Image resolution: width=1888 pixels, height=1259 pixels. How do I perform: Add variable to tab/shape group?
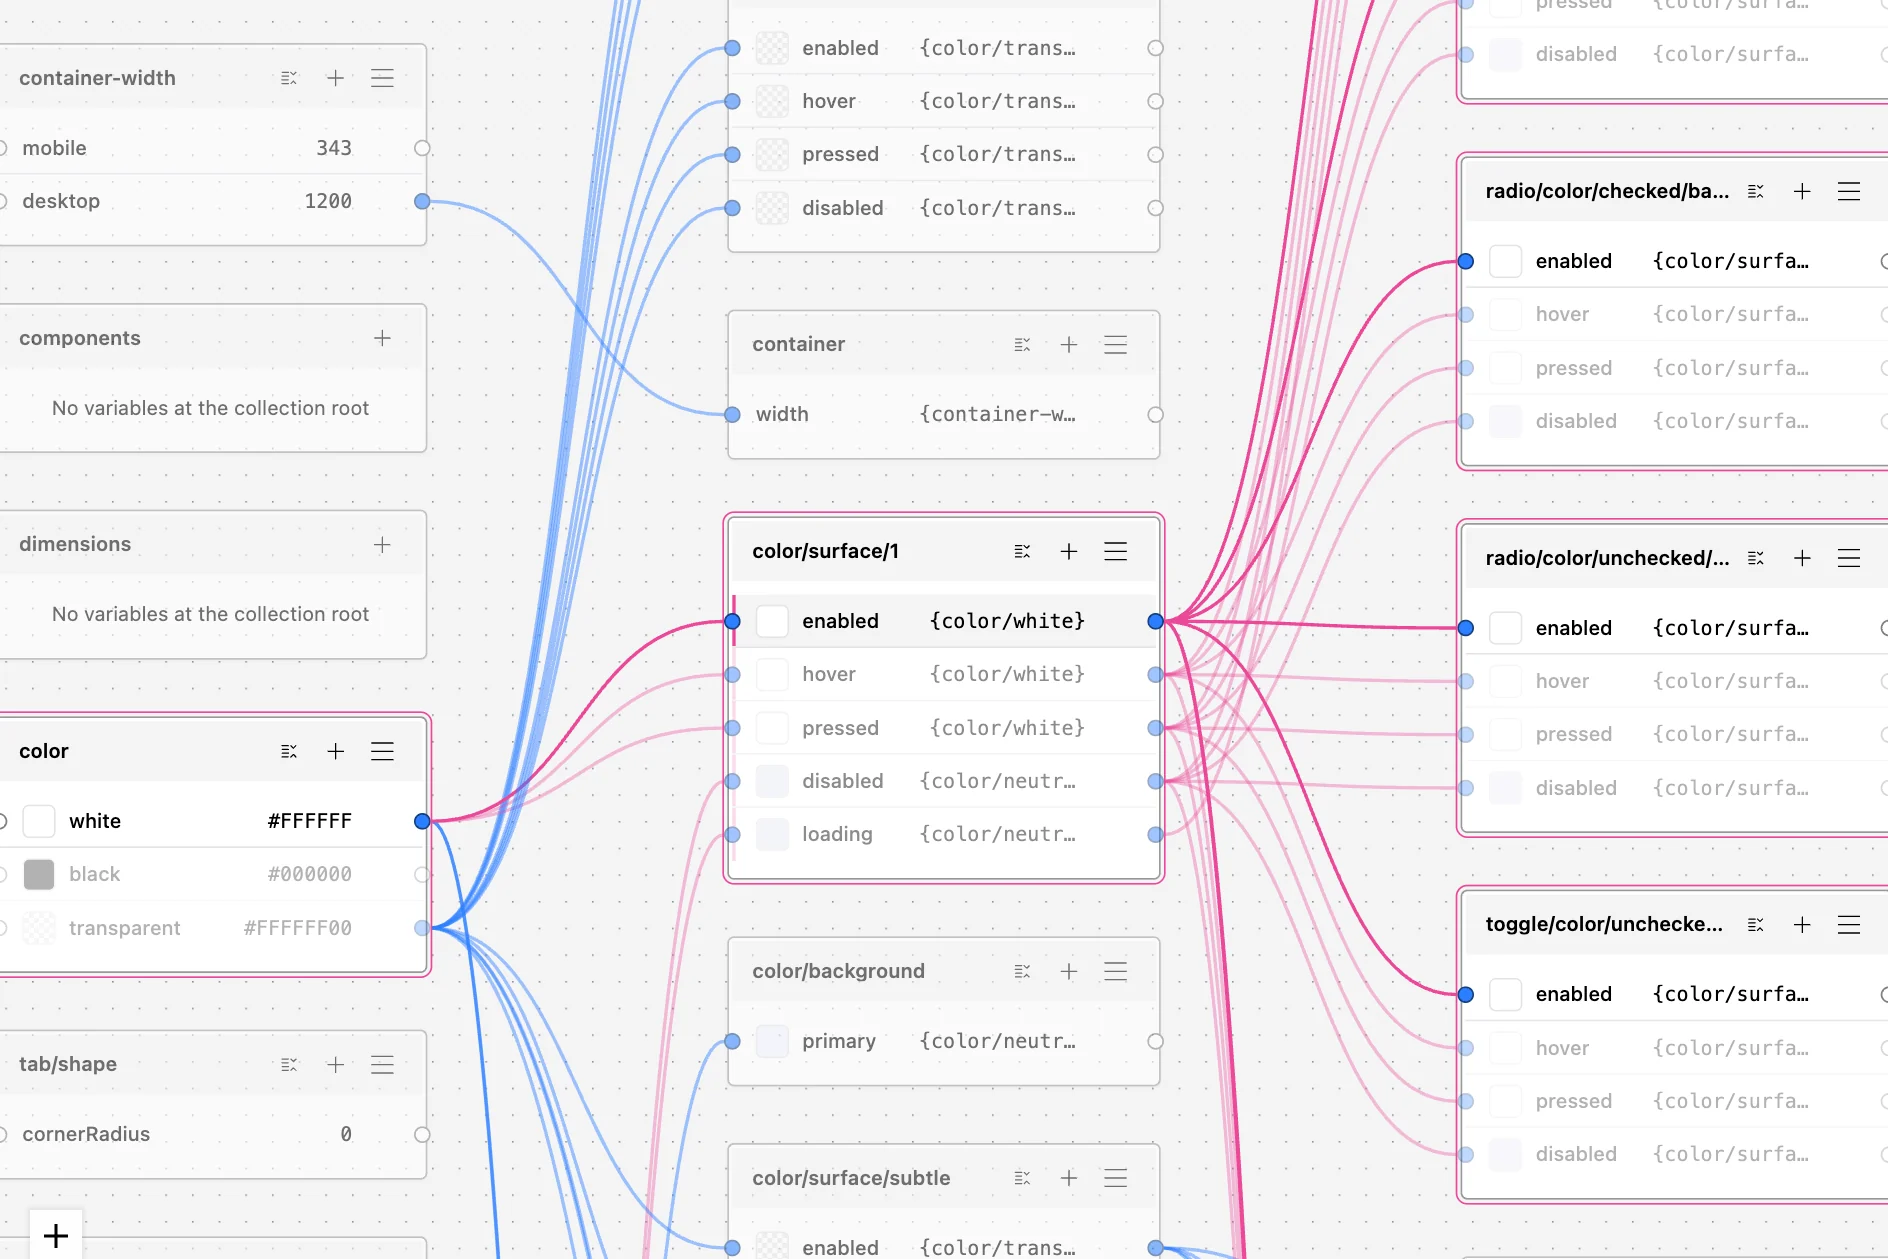[x=335, y=1064]
